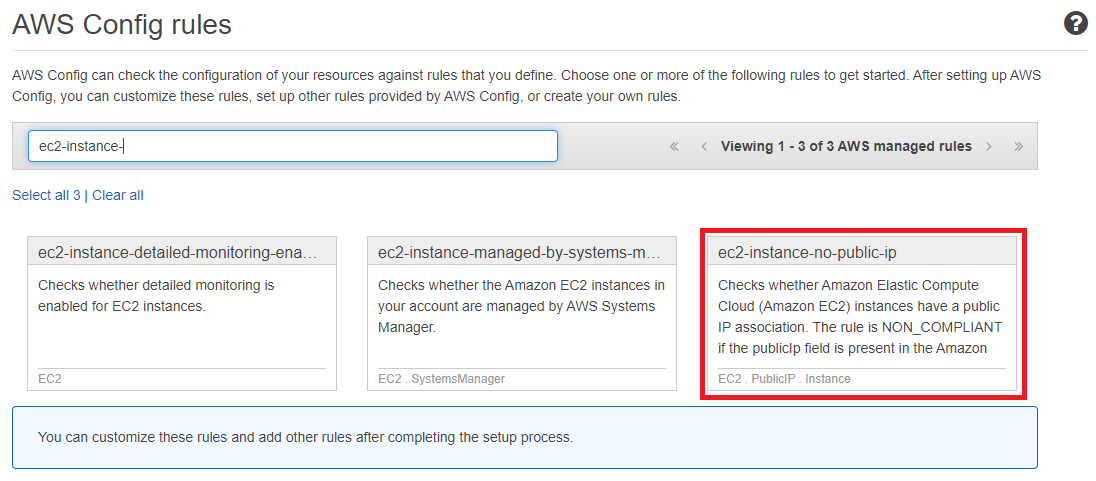Go to next page of rules
This screenshot has height=481, width=1096.
tap(988, 146)
